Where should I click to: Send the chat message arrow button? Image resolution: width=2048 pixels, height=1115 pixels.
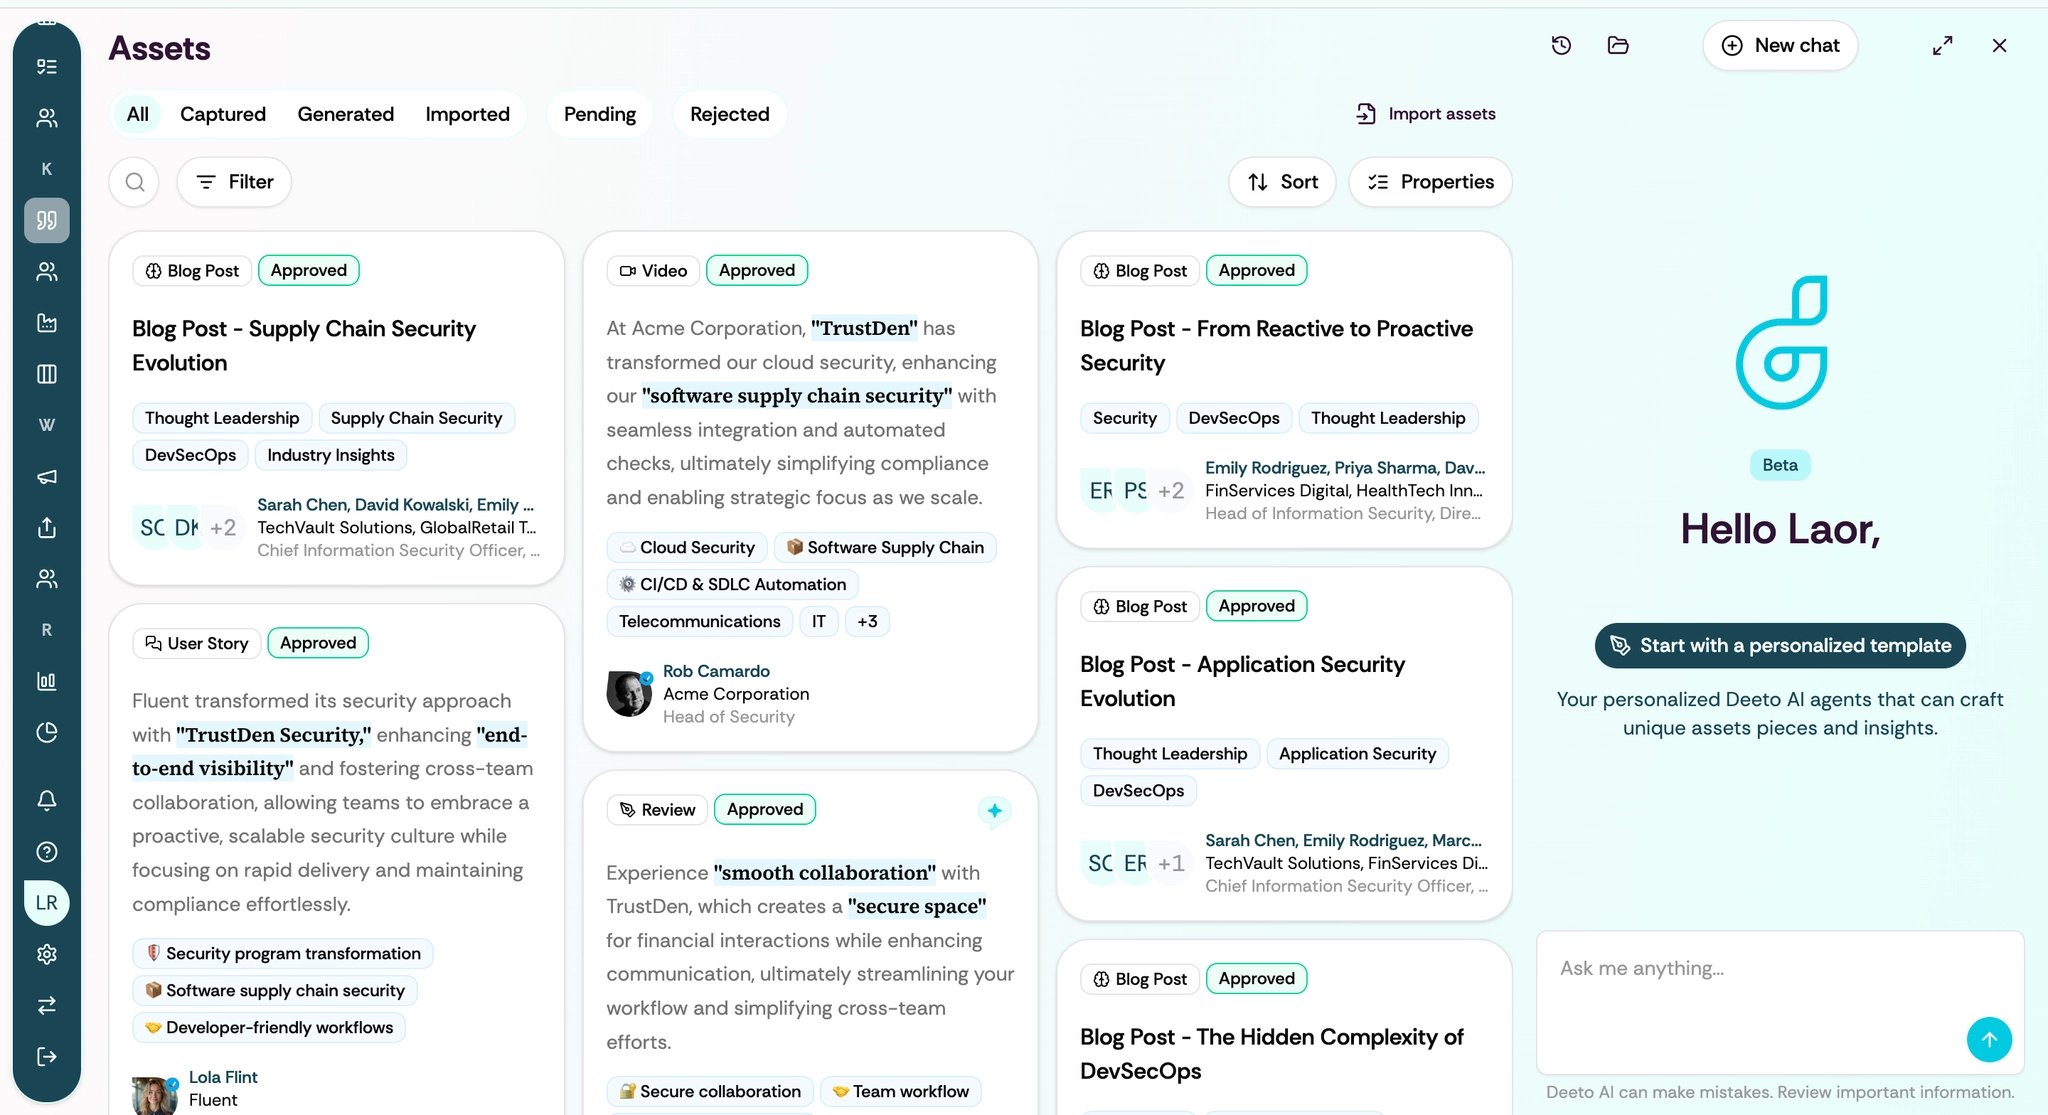coord(1989,1040)
